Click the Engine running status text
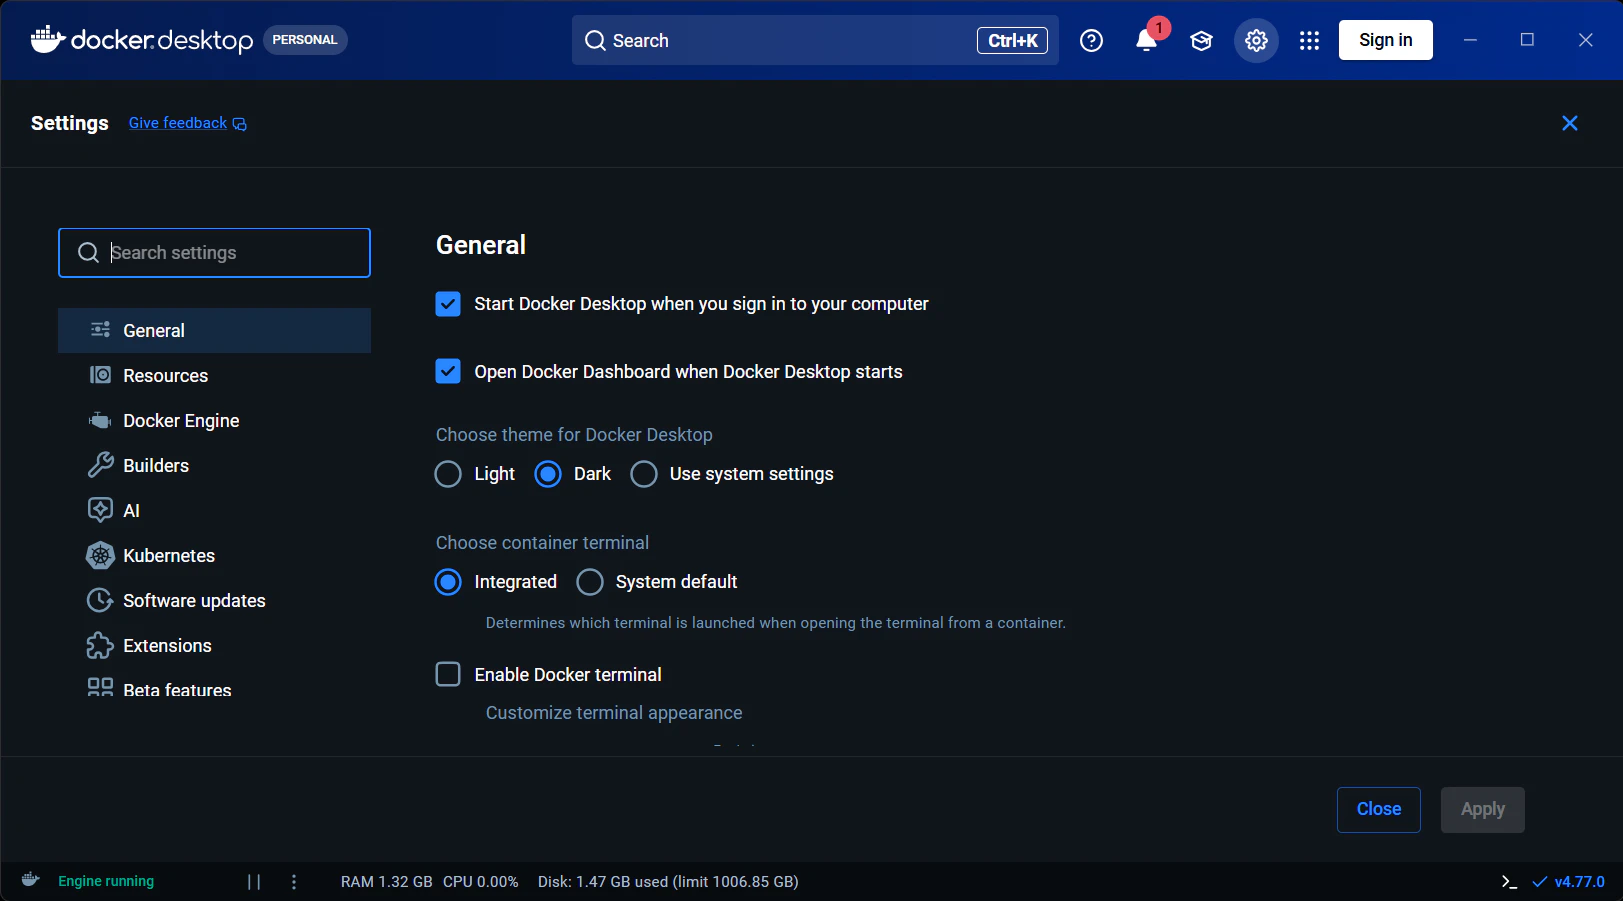Screen dimensions: 1623x901 (x=106, y=881)
